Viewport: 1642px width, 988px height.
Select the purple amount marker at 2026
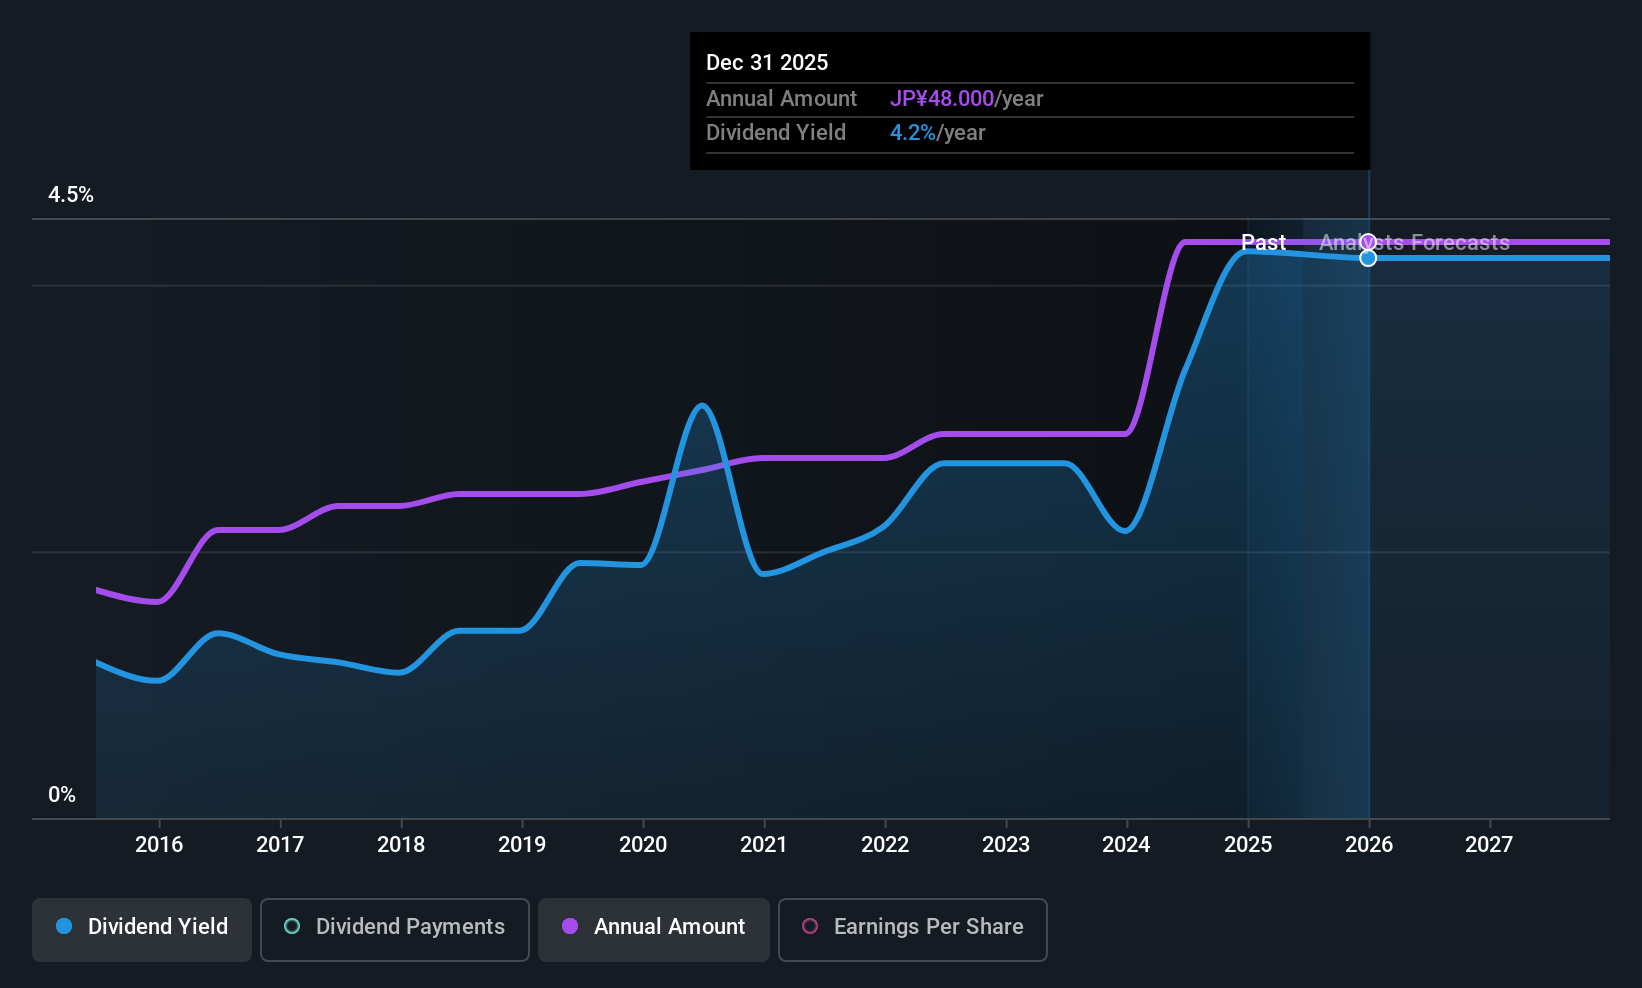click(x=1368, y=242)
